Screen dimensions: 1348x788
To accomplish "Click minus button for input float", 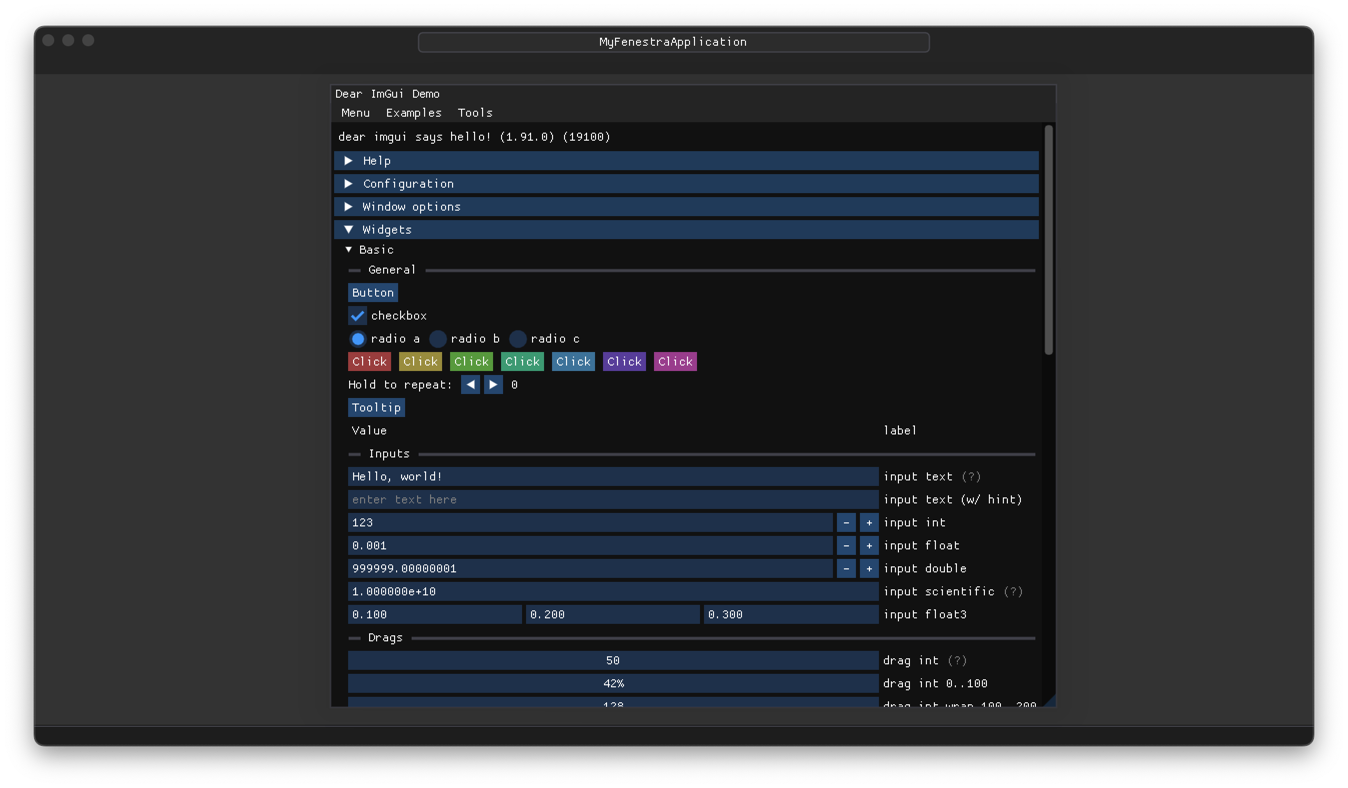I will tap(846, 545).
